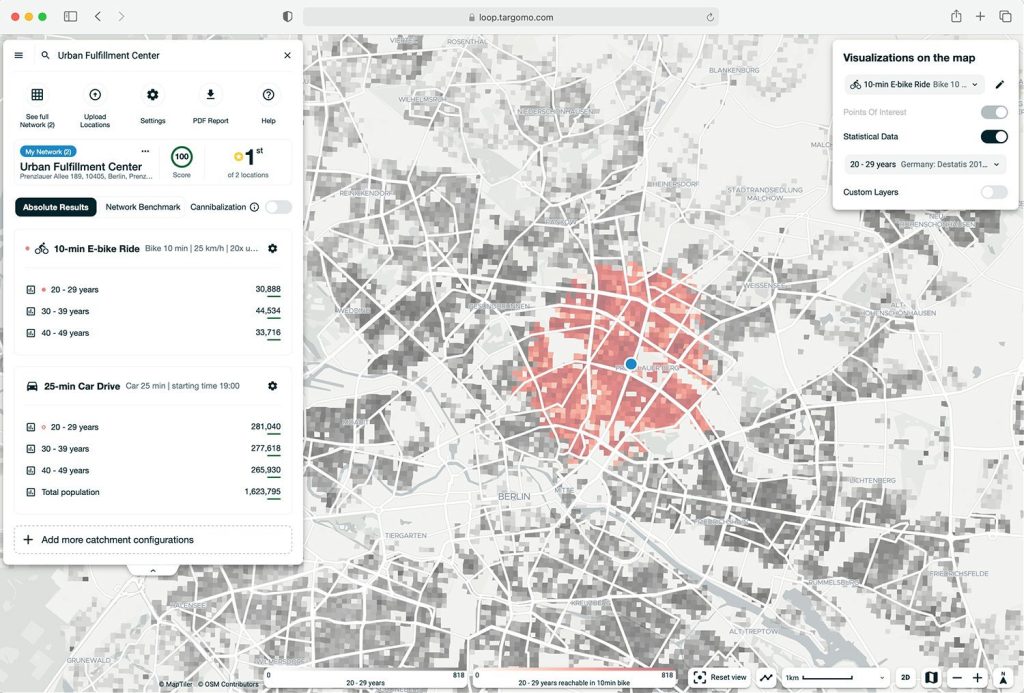Reload the page in Safari
1024x693 pixels.
[x=710, y=17]
